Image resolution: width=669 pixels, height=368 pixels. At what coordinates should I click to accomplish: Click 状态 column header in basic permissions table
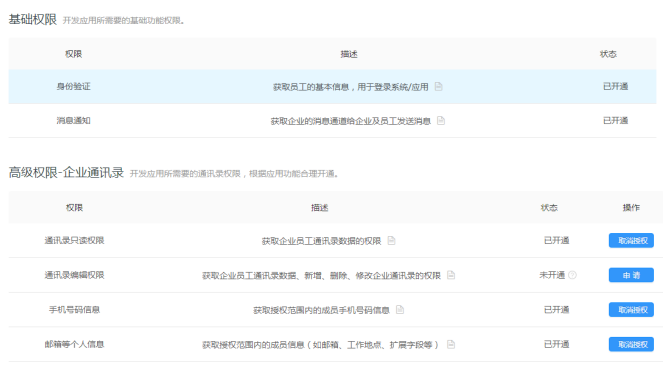click(x=608, y=54)
